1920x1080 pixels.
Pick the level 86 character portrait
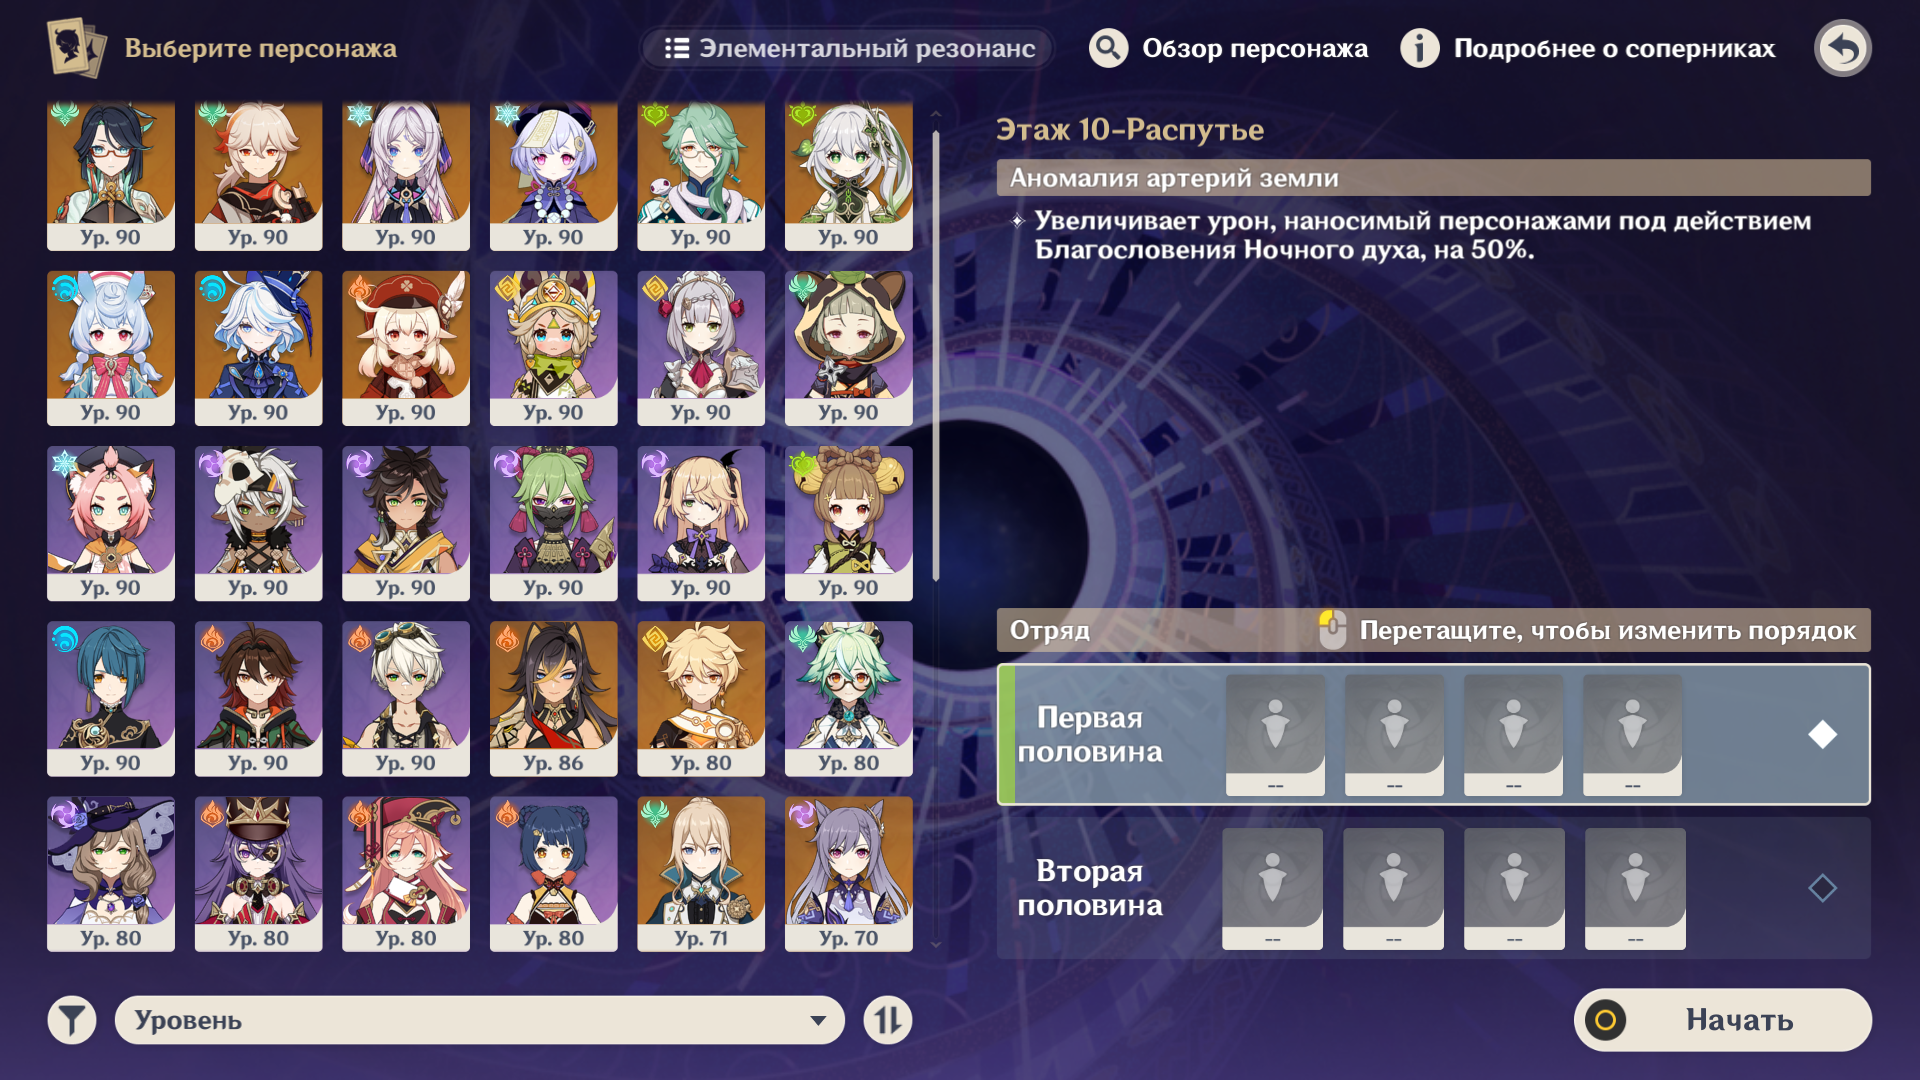tap(553, 698)
